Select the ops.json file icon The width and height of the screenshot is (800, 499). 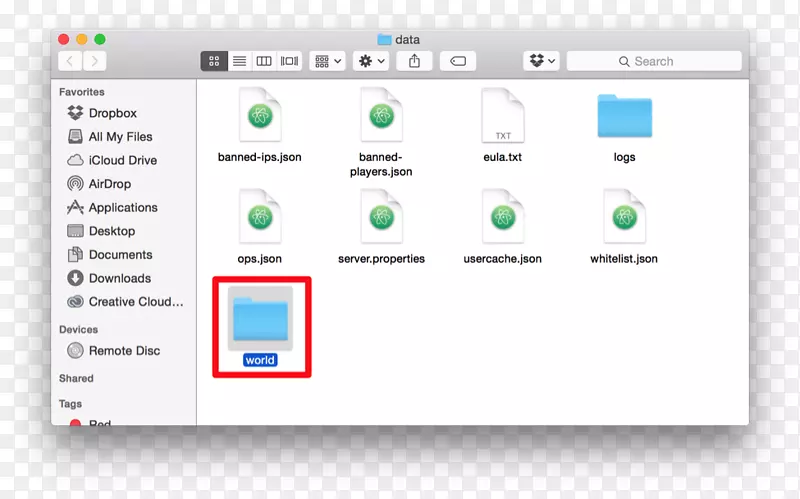260,216
